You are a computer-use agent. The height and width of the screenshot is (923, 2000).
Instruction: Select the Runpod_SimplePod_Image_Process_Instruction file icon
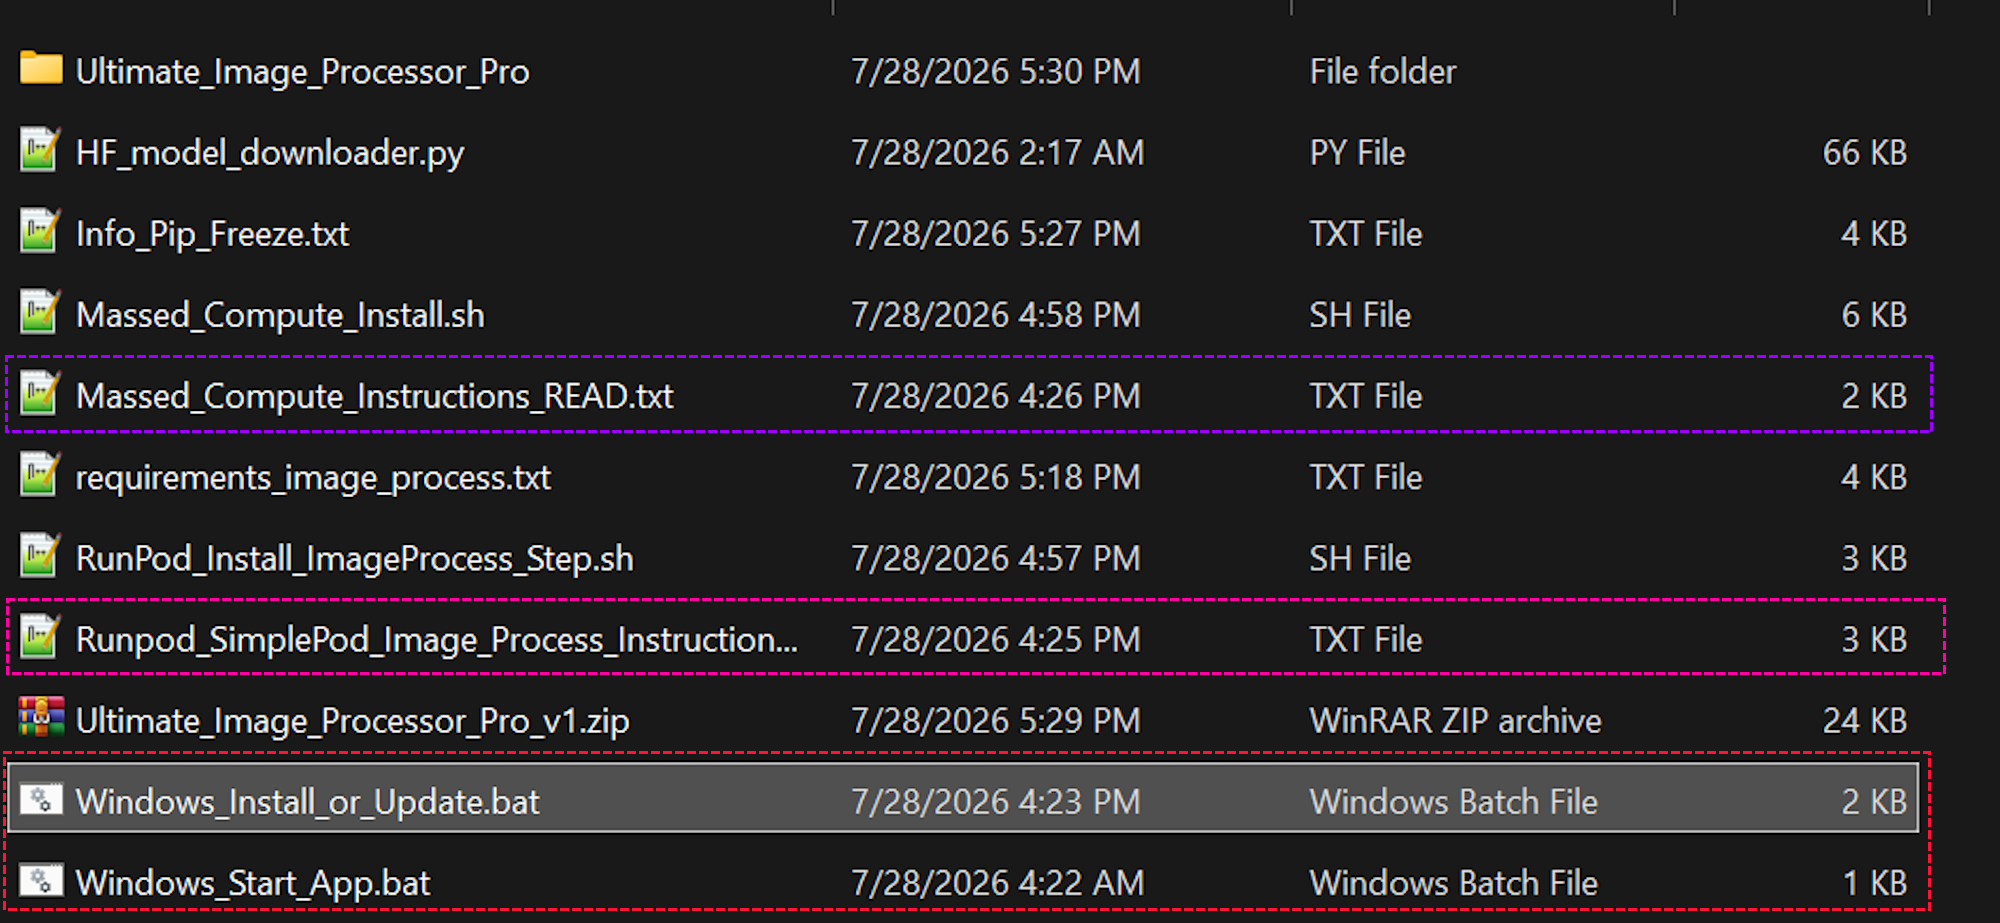[x=40, y=636]
